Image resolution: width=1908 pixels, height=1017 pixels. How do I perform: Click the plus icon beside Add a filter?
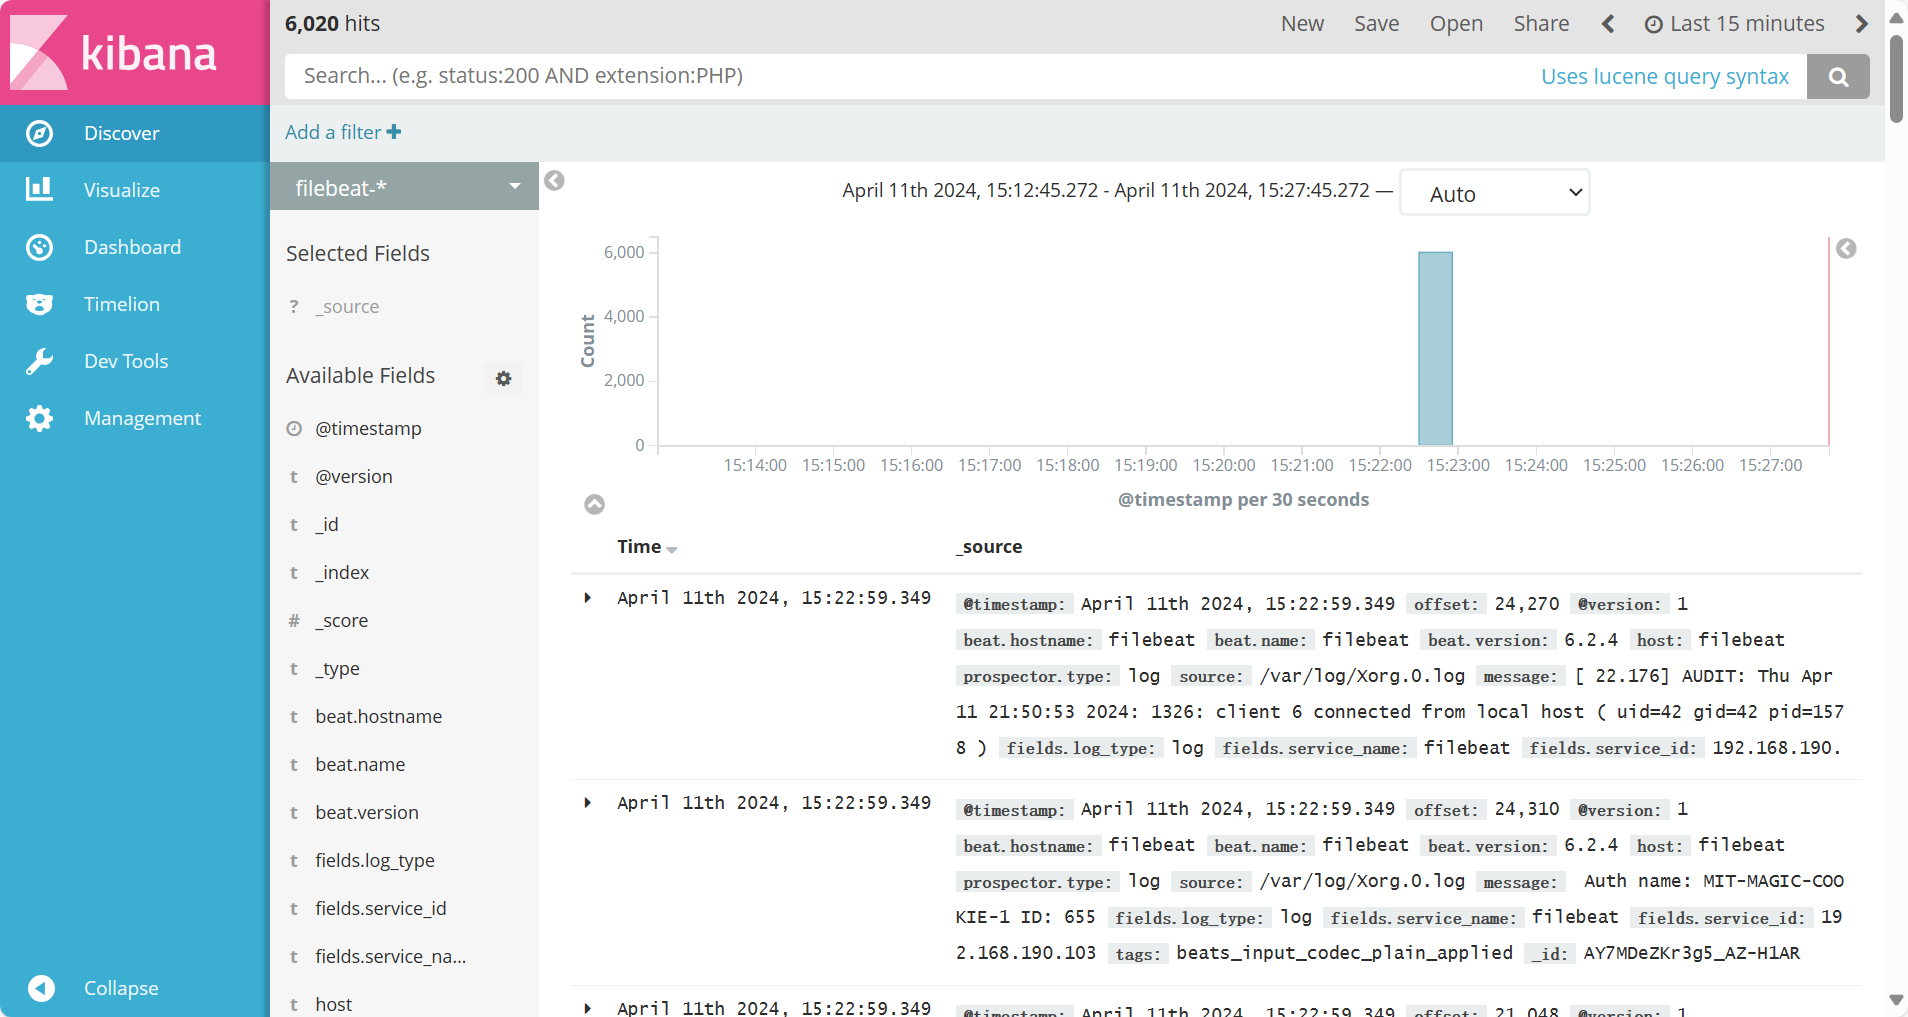[x=394, y=132]
